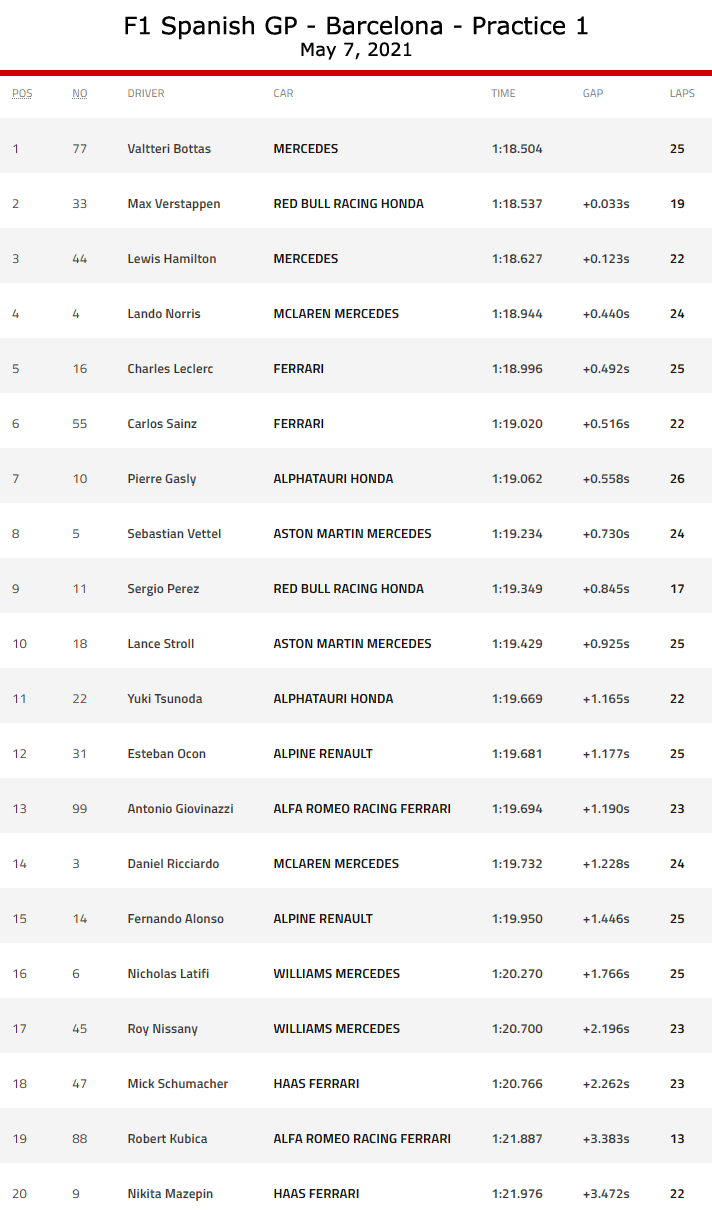Click the TIME column header
Viewport: 712px width, 1212px height.
coord(503,93)
